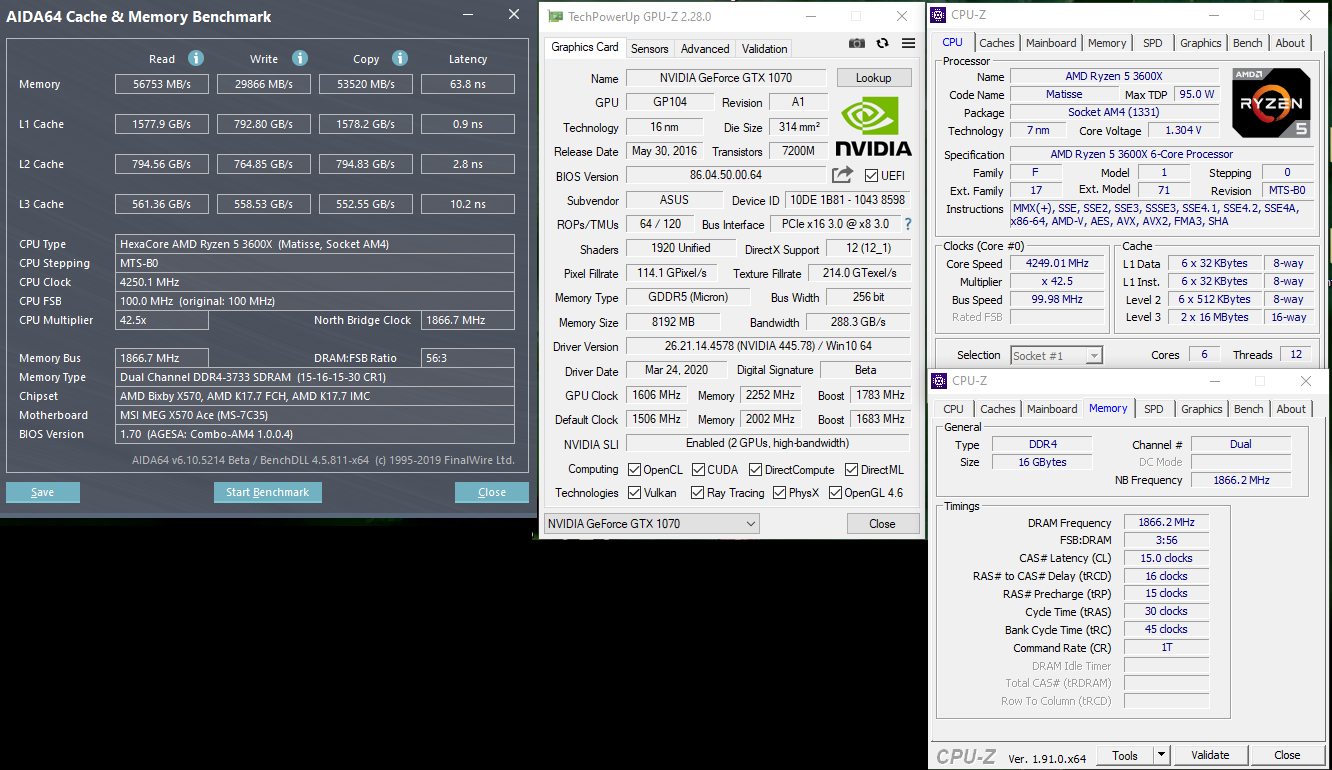Click the AMD Ryzen 5 logo in CPU-Z
This screenshot has width=1332, height=770.
pos(1270,103)
